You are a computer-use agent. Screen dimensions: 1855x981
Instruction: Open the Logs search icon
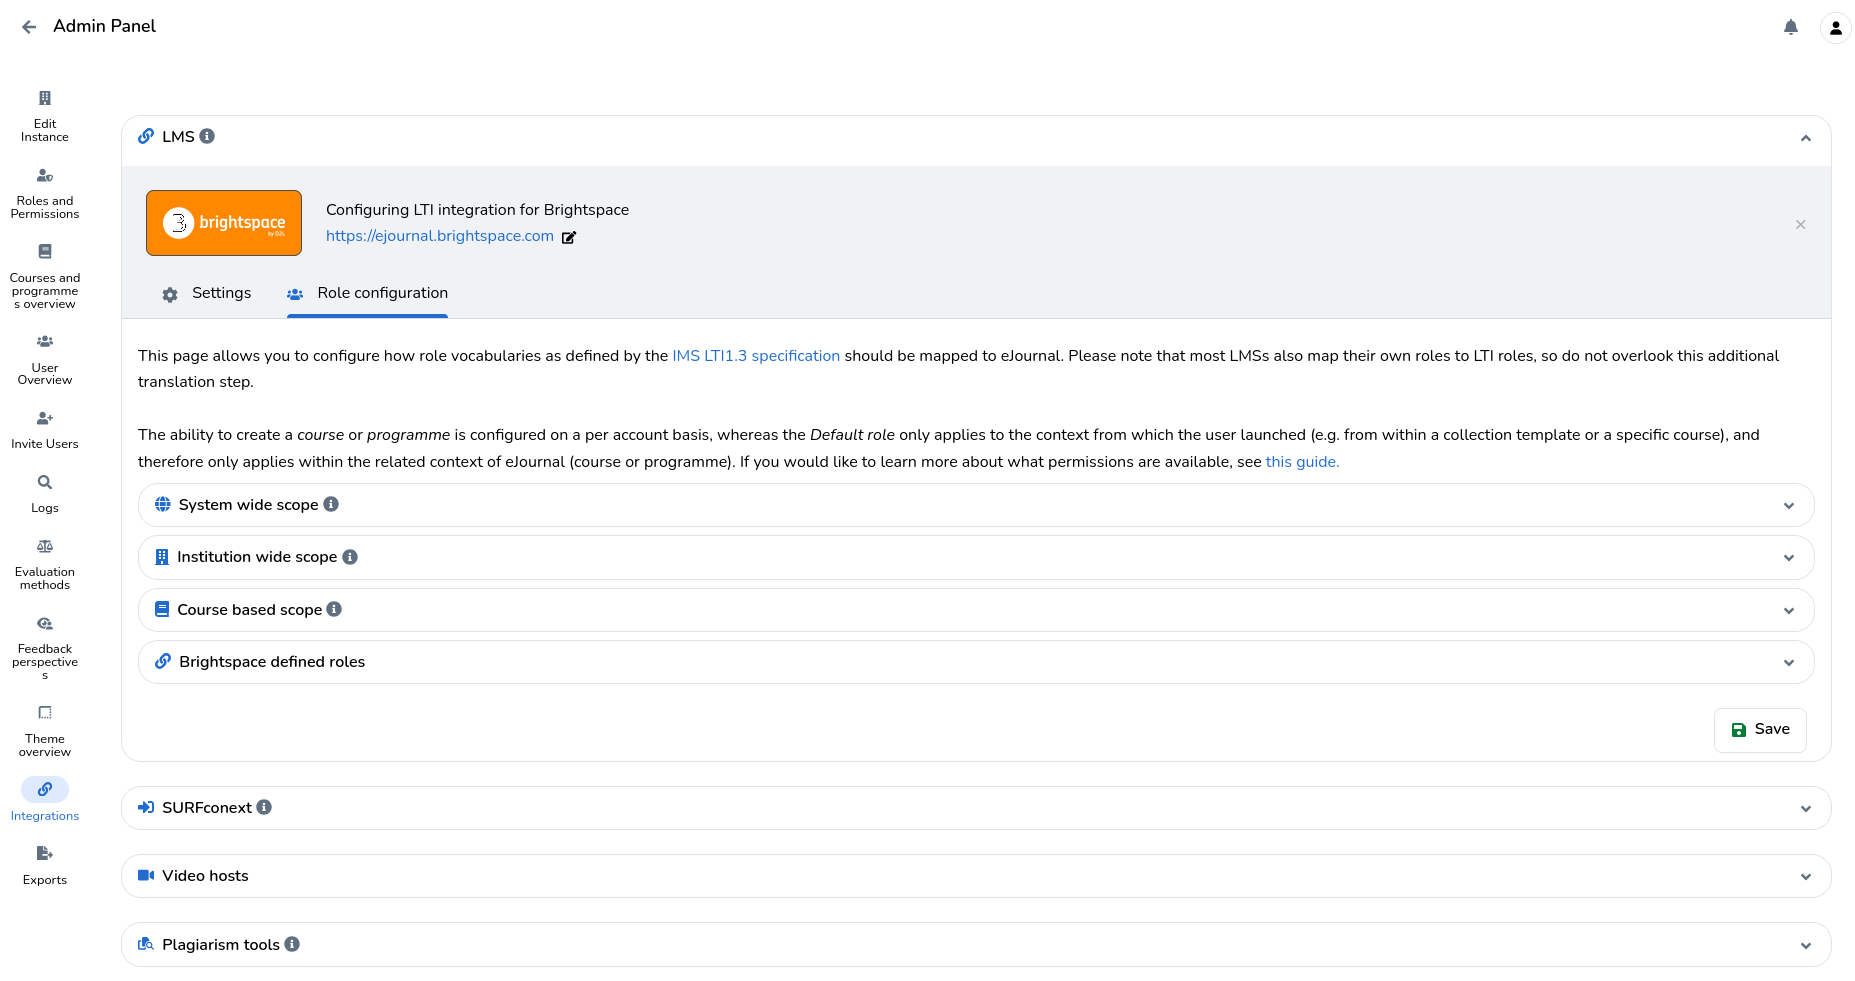pyautogui.click(x=45, y=483)
